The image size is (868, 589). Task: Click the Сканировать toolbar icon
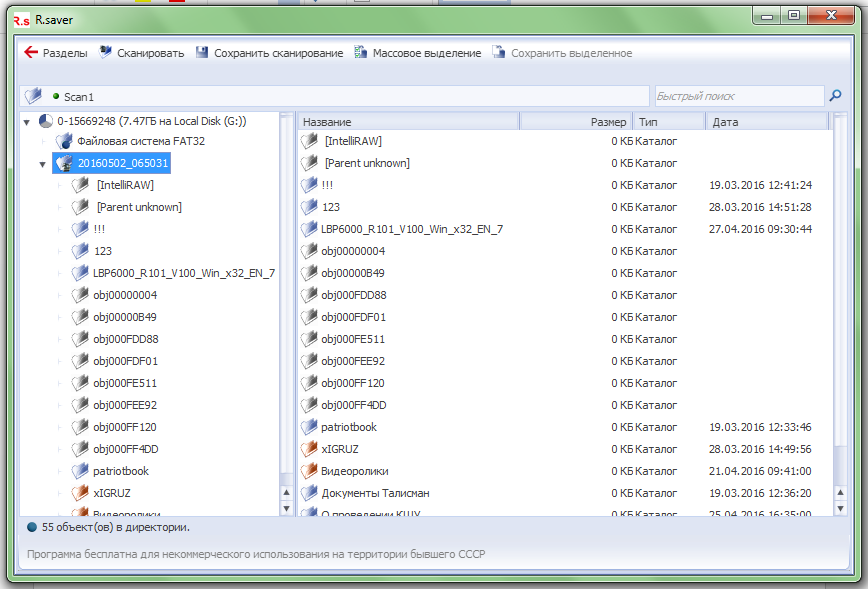click(106, 53)
